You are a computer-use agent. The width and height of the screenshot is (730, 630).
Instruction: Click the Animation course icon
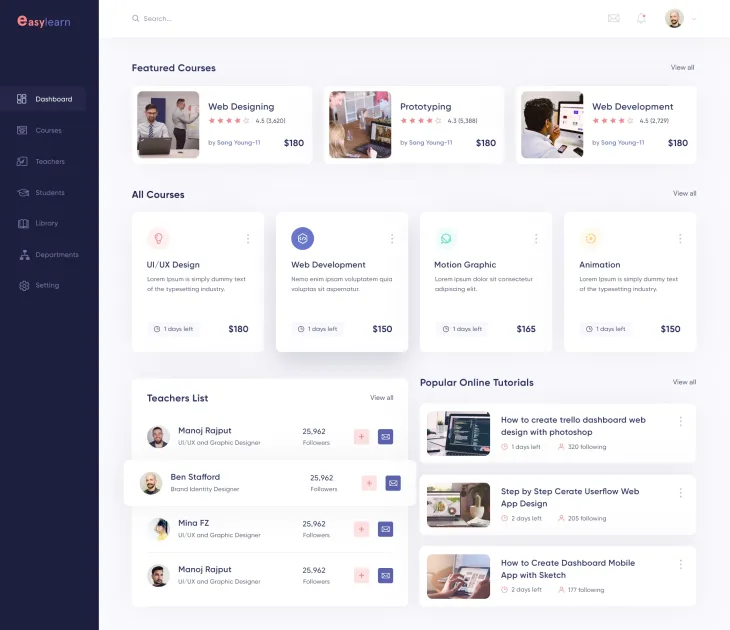tap(590, 238)
